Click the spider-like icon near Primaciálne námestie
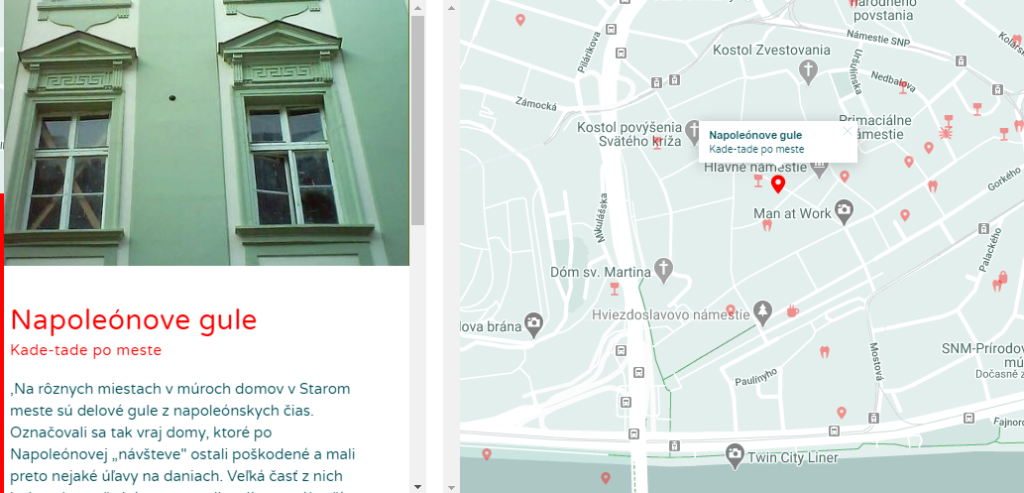 point(946,131)
